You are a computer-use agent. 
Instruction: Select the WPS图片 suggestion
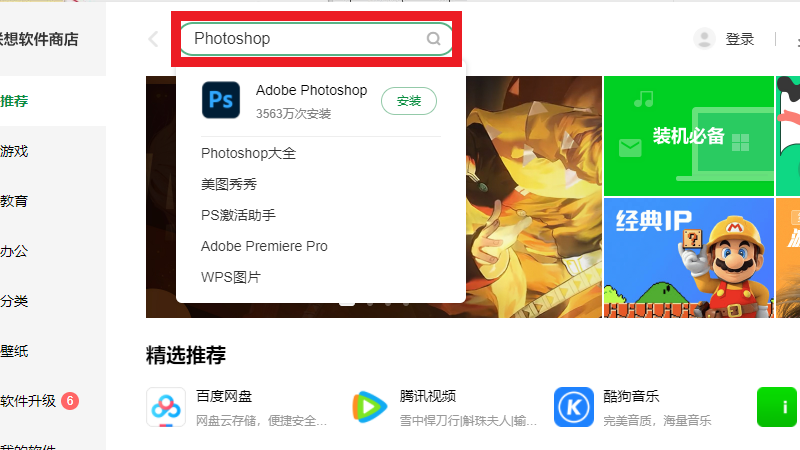pyautogui.click(x=231, y=277)
